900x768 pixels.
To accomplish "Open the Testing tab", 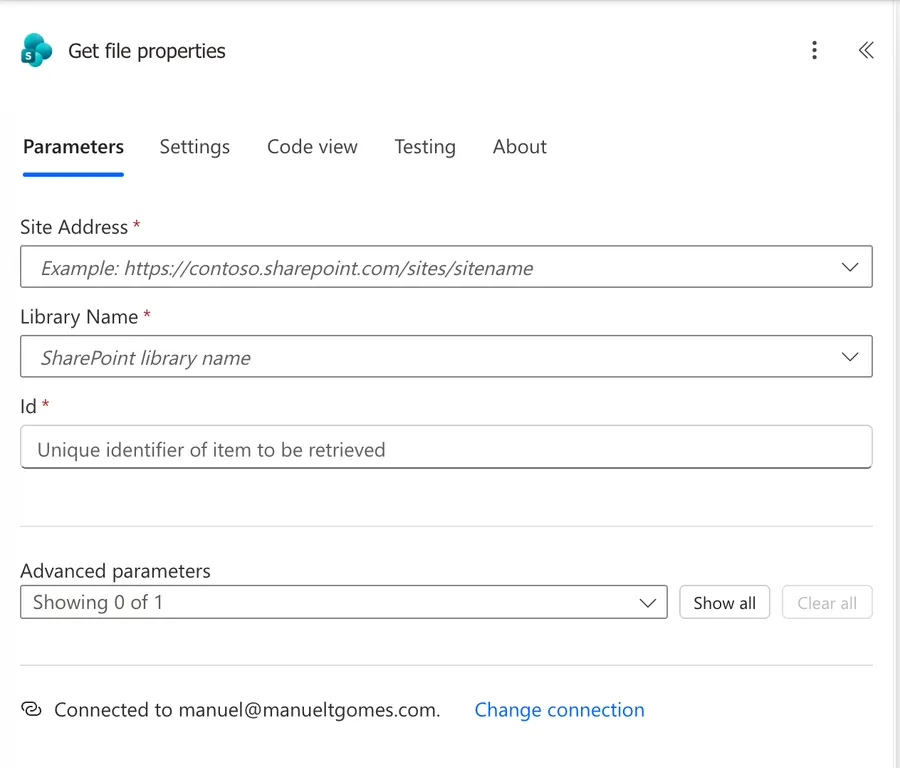I will 425,147.
